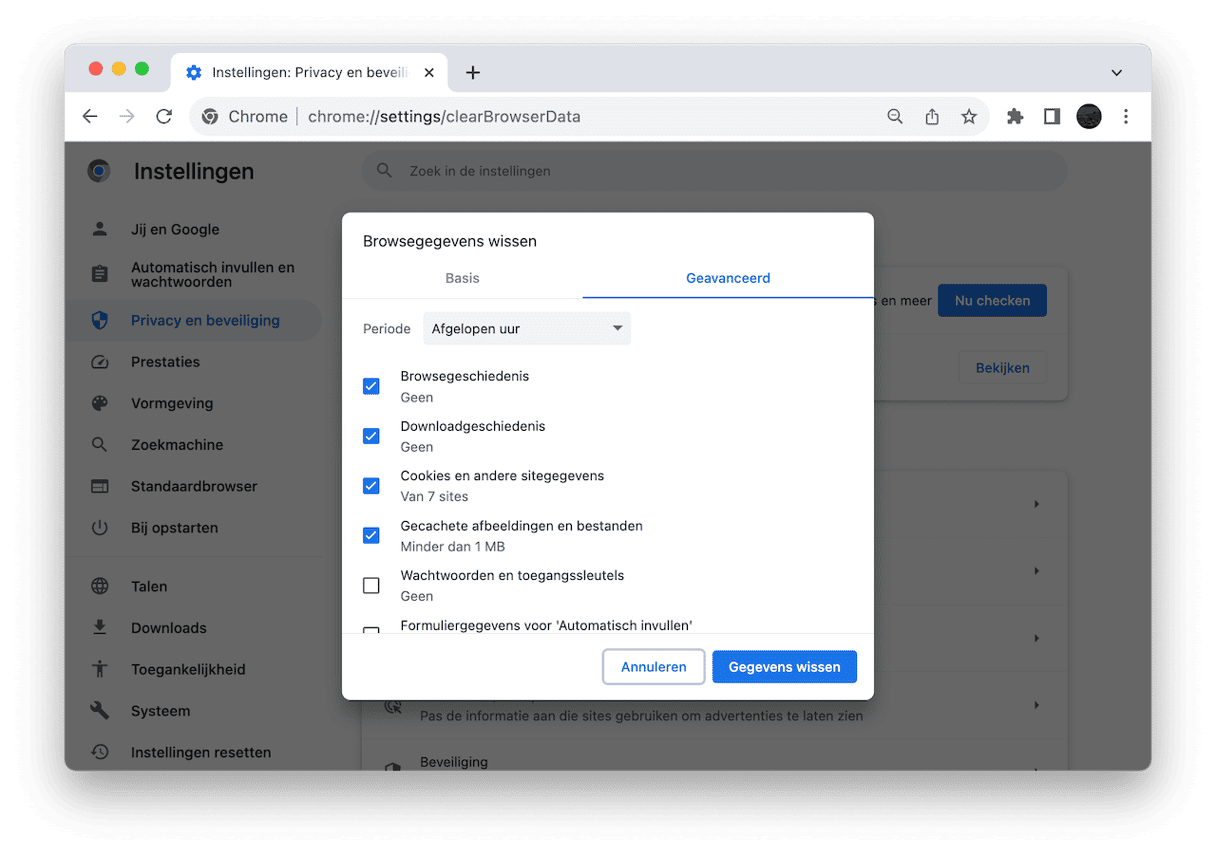Image resolution: width=1216 pixels, height=856 pixels.
Task: Click Gegevens wissen button
Action: (x=785, y=667)
